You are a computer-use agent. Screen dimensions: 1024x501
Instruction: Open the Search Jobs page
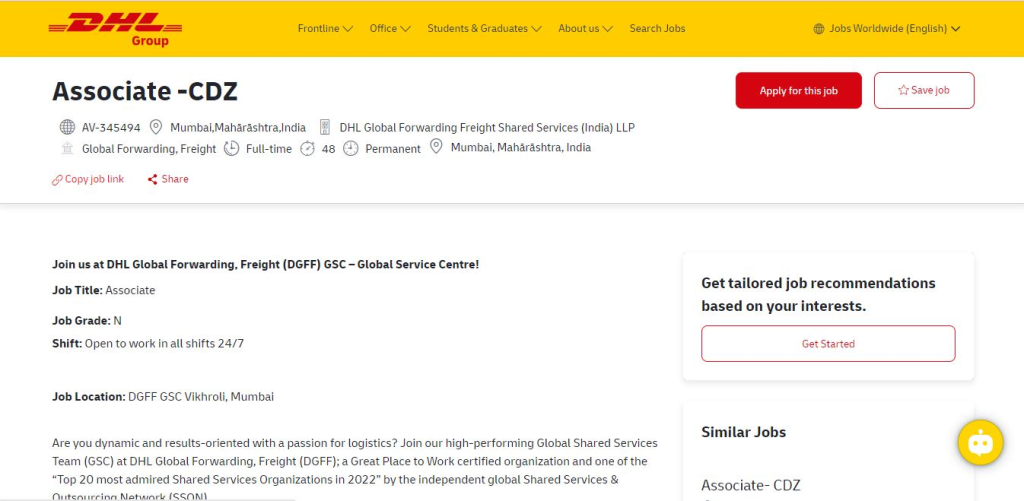tap(658, 29)
